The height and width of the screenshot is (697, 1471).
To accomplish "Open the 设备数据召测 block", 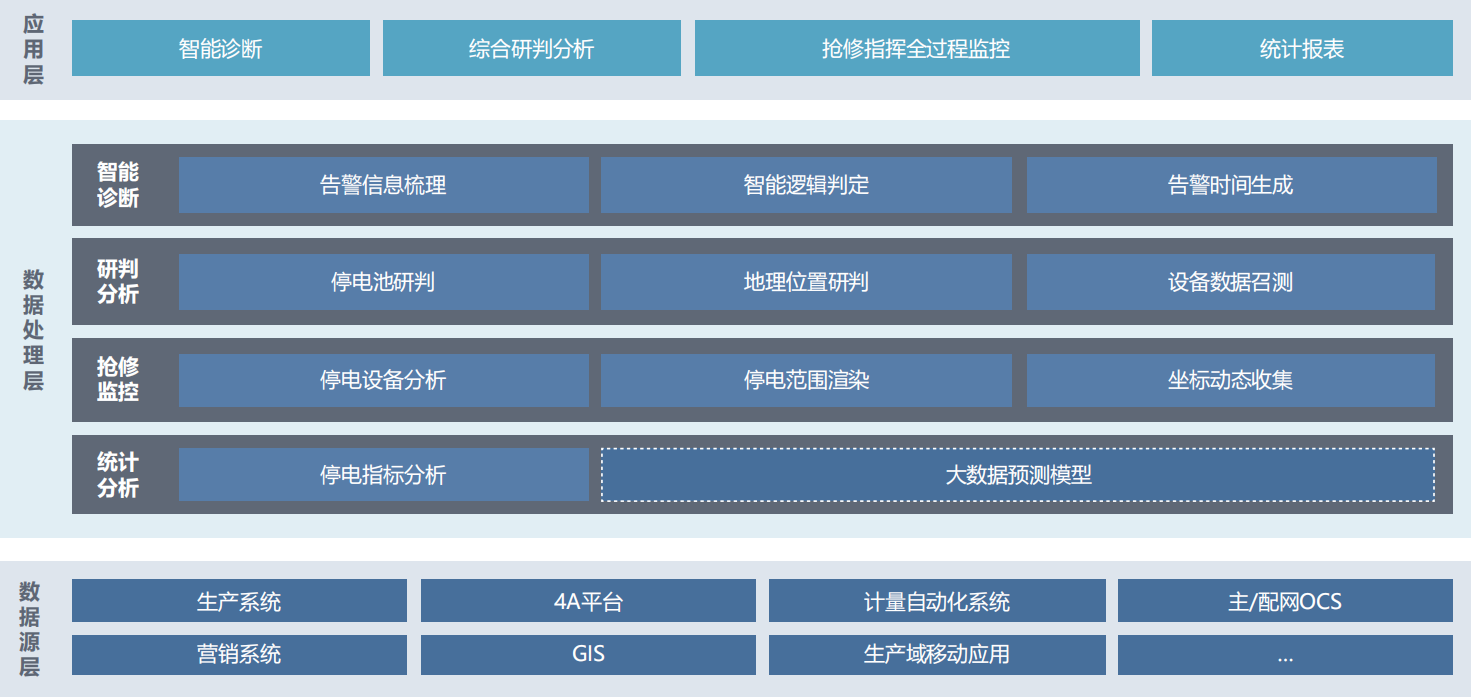I will pyautogui.click(x=1232, y=282).
